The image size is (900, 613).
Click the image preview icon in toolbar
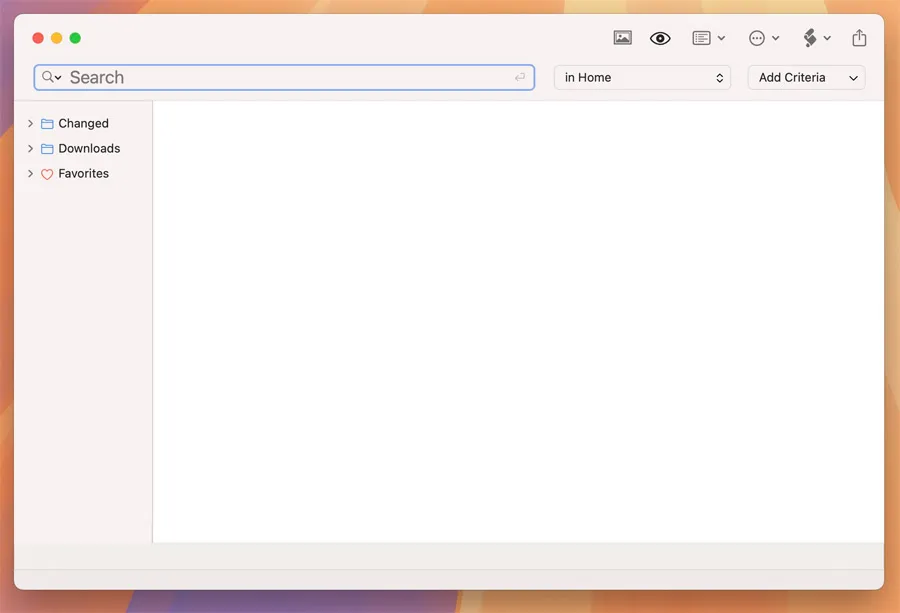click(623, 38)
